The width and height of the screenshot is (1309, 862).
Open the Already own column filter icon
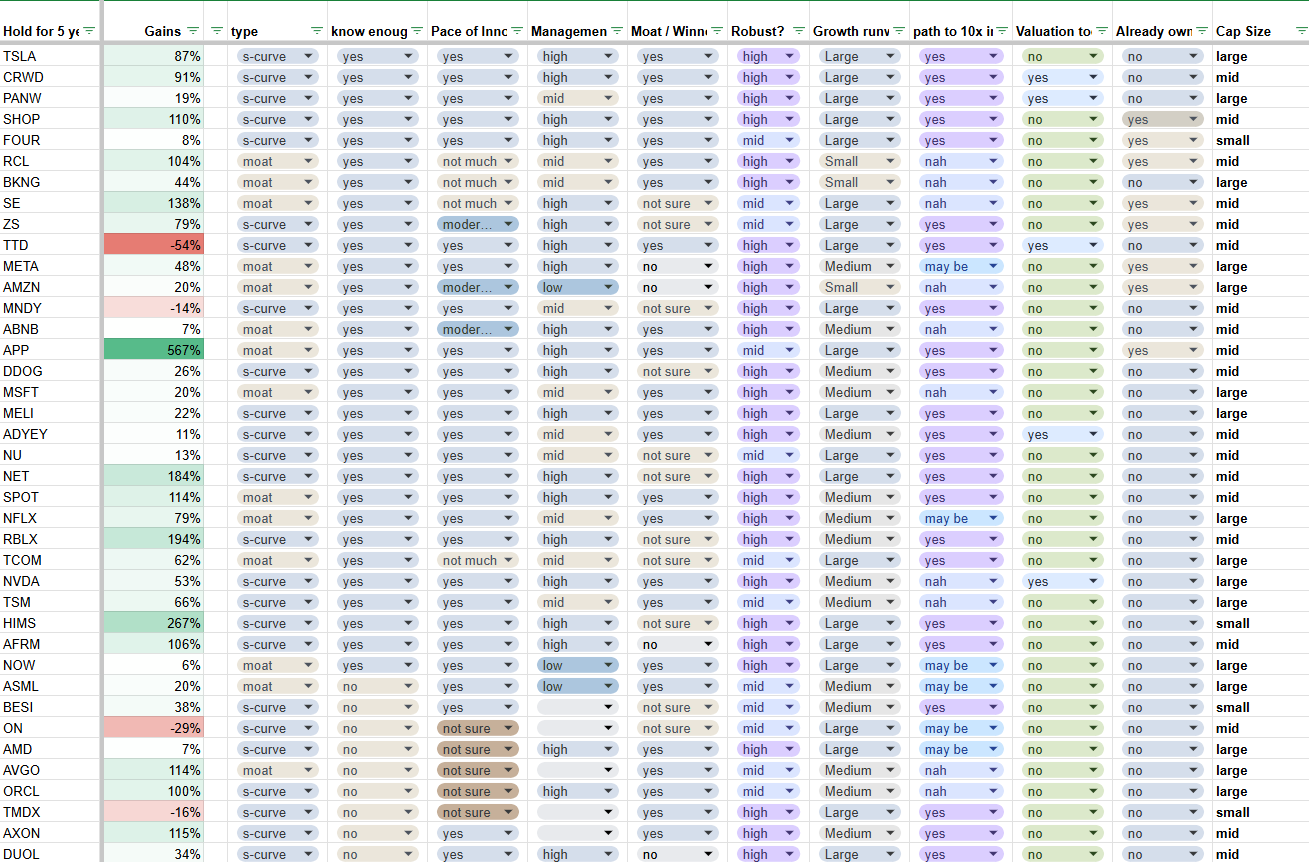1200,31
